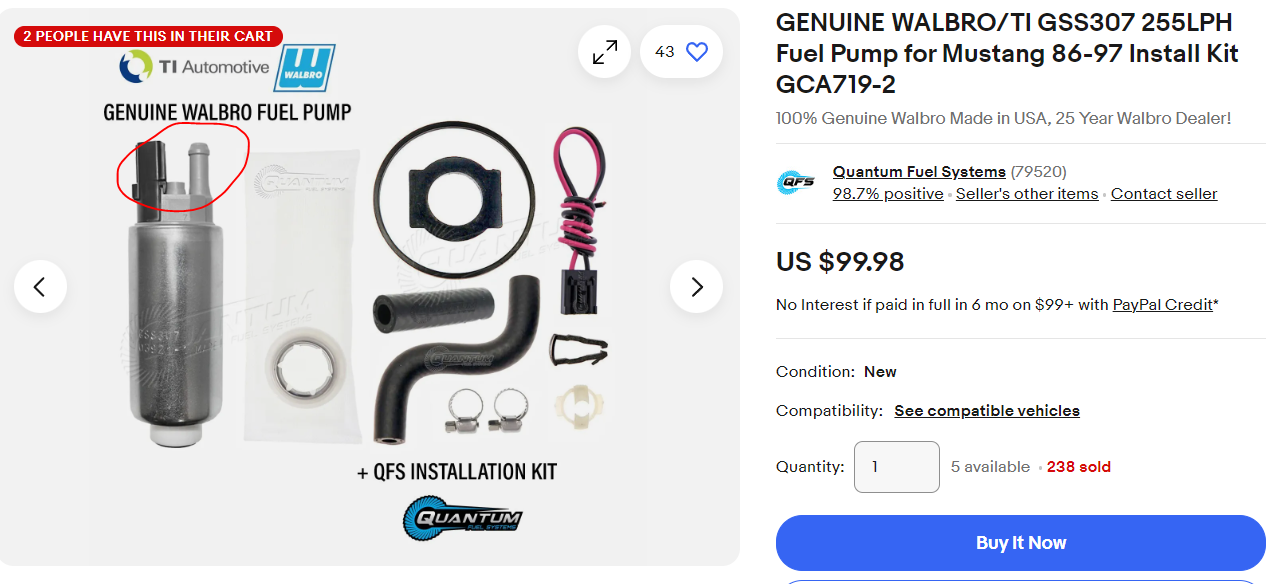View the 98.7% positive feedback

coord(888,194)
